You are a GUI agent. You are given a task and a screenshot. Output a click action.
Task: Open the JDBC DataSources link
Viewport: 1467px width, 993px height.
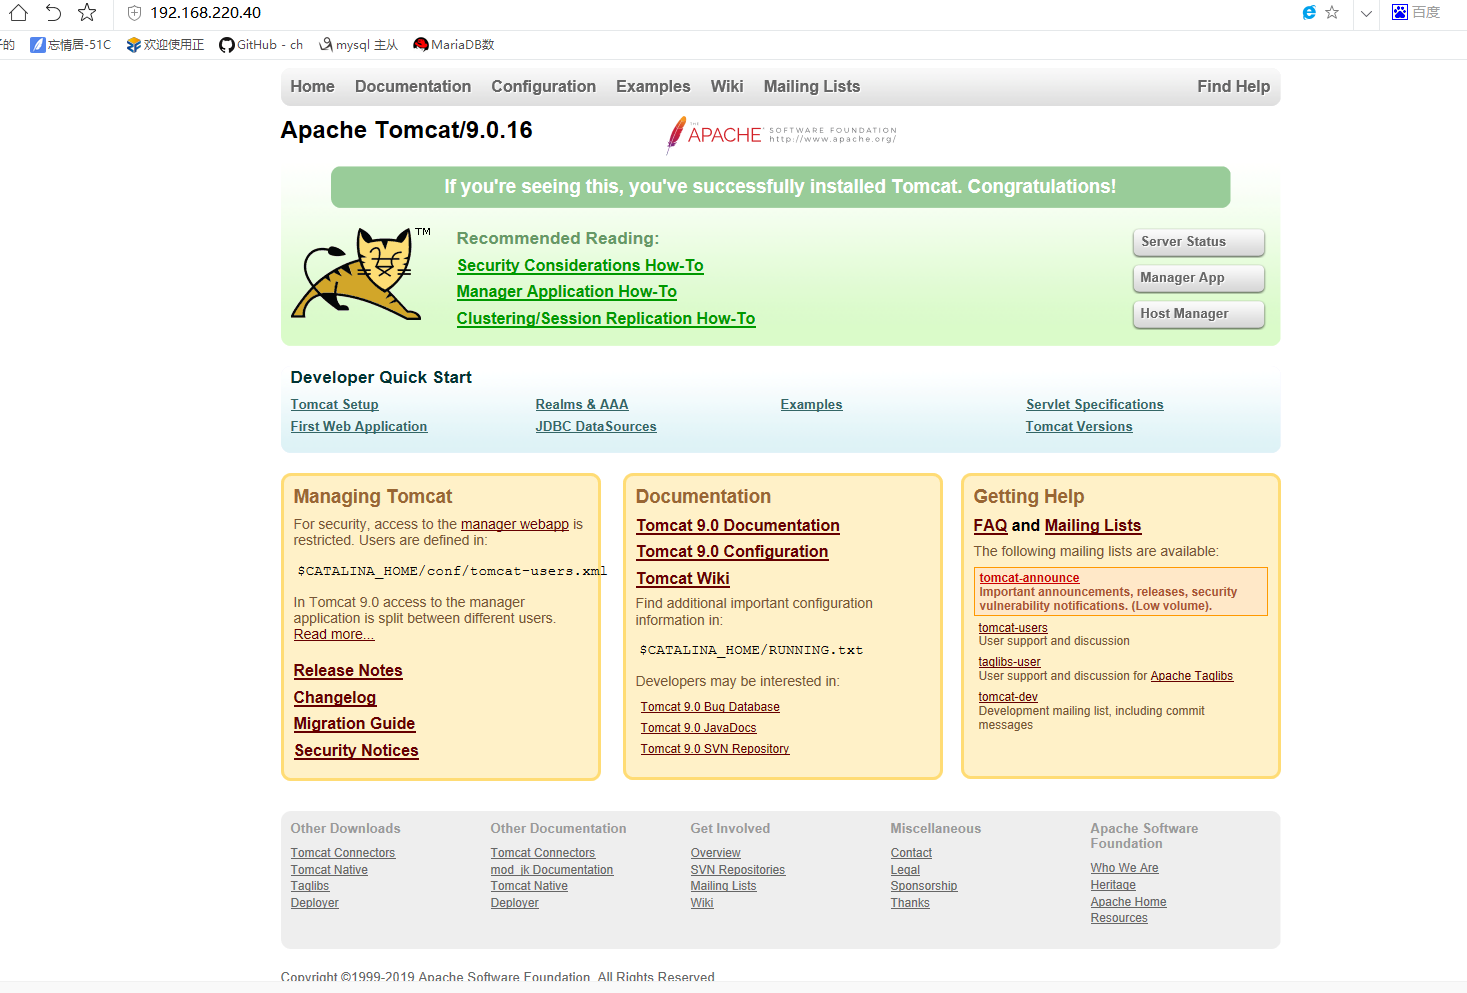point(596,427)
